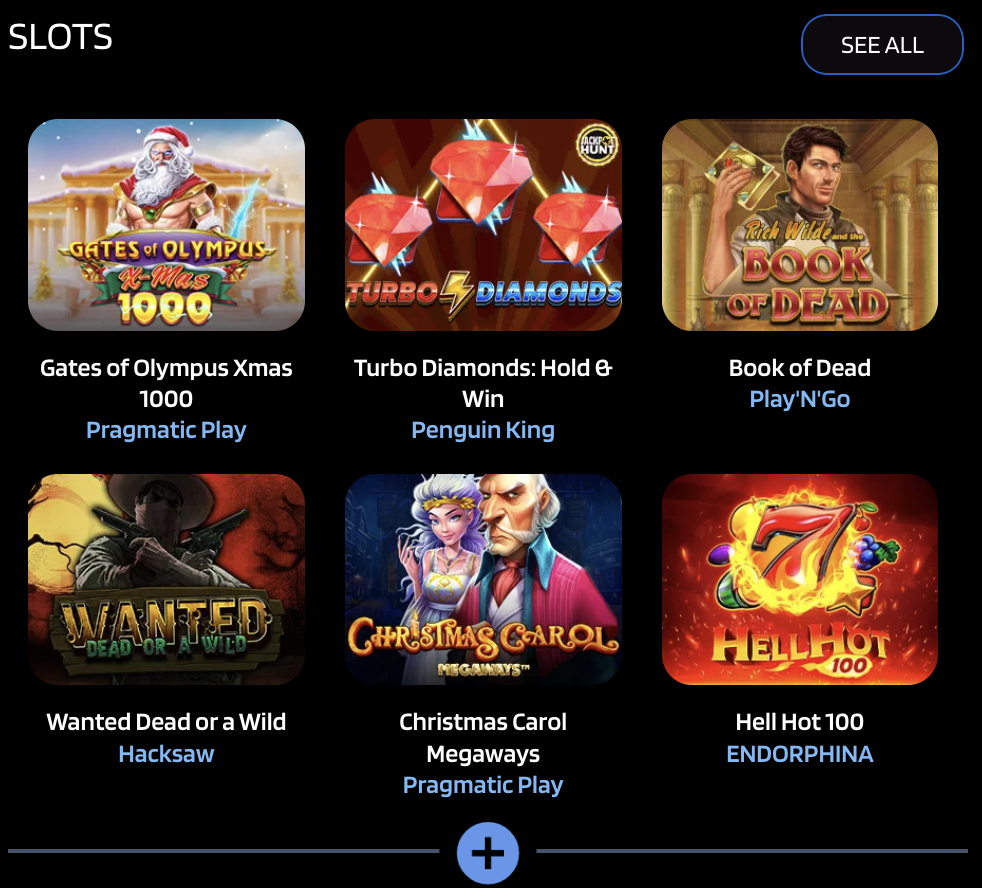982x888 pixels.
Task: Open Pragmatic Play link under Christmas Carol Megaways
Action: (x=483, y=785)
